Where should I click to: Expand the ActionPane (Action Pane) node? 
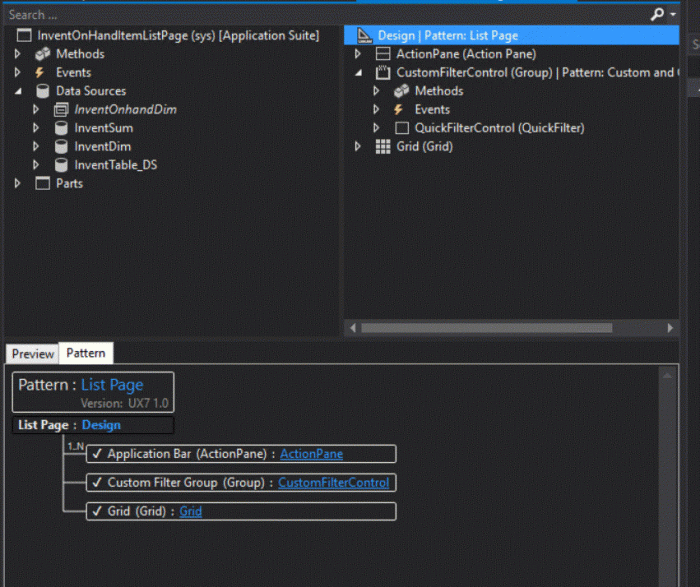(358, 54)
